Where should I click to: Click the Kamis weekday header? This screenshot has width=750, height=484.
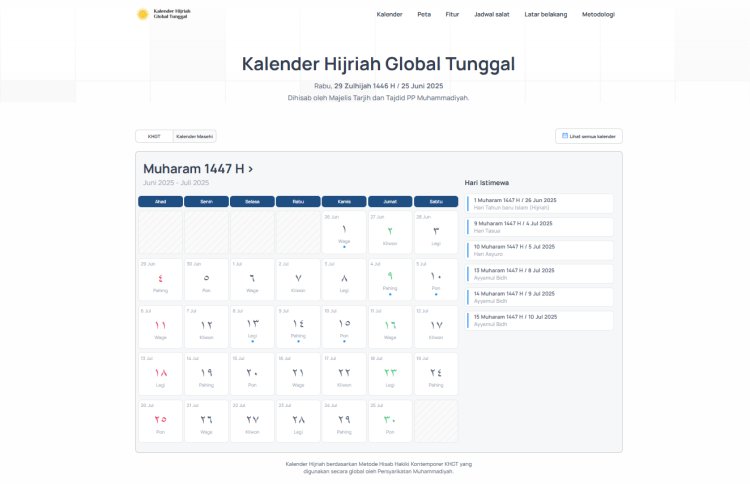click(344, 202)
